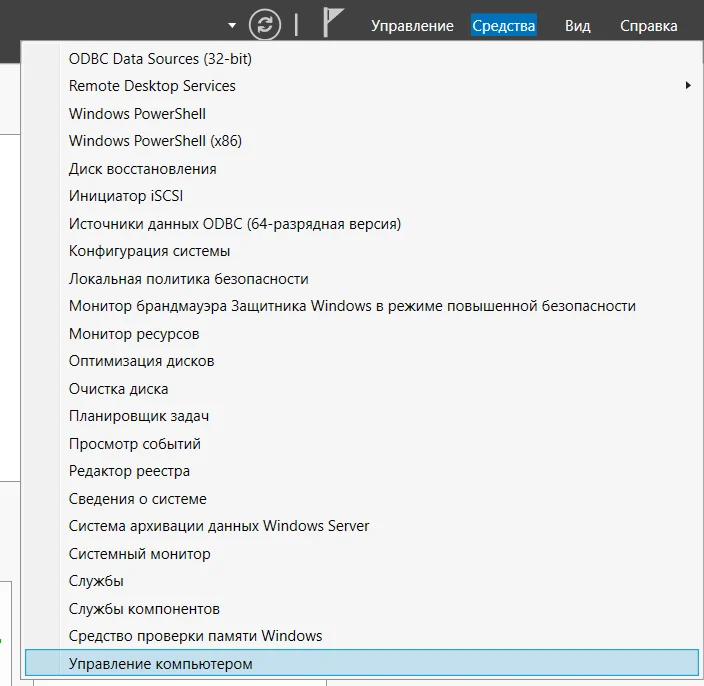Expand the dropdown arrow beside refresh
Screen dimensions: 704x686
(x=232, y=26)
